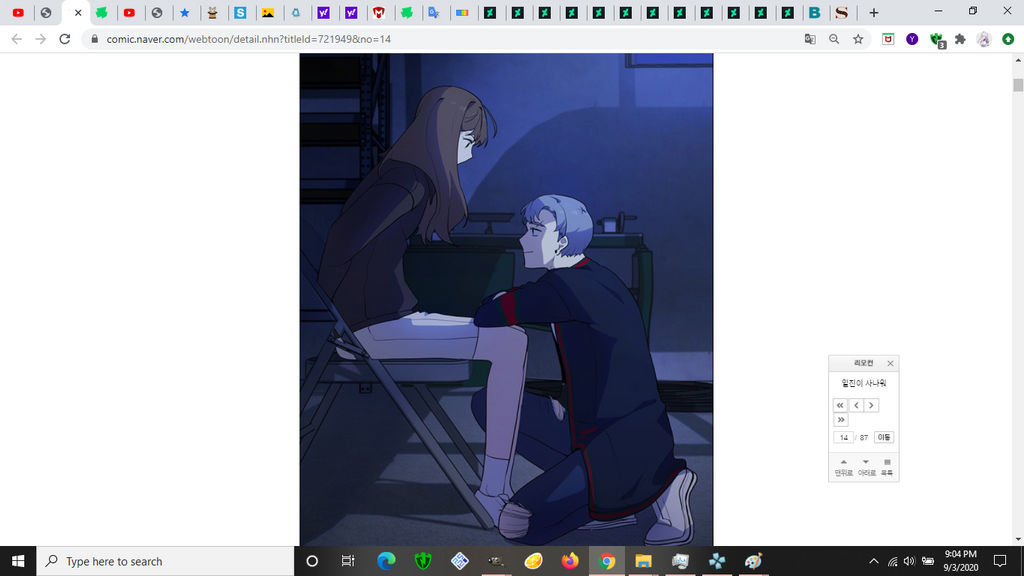
Task: Open the Skype-style blue S tab
Action: [x=240, y=12]
